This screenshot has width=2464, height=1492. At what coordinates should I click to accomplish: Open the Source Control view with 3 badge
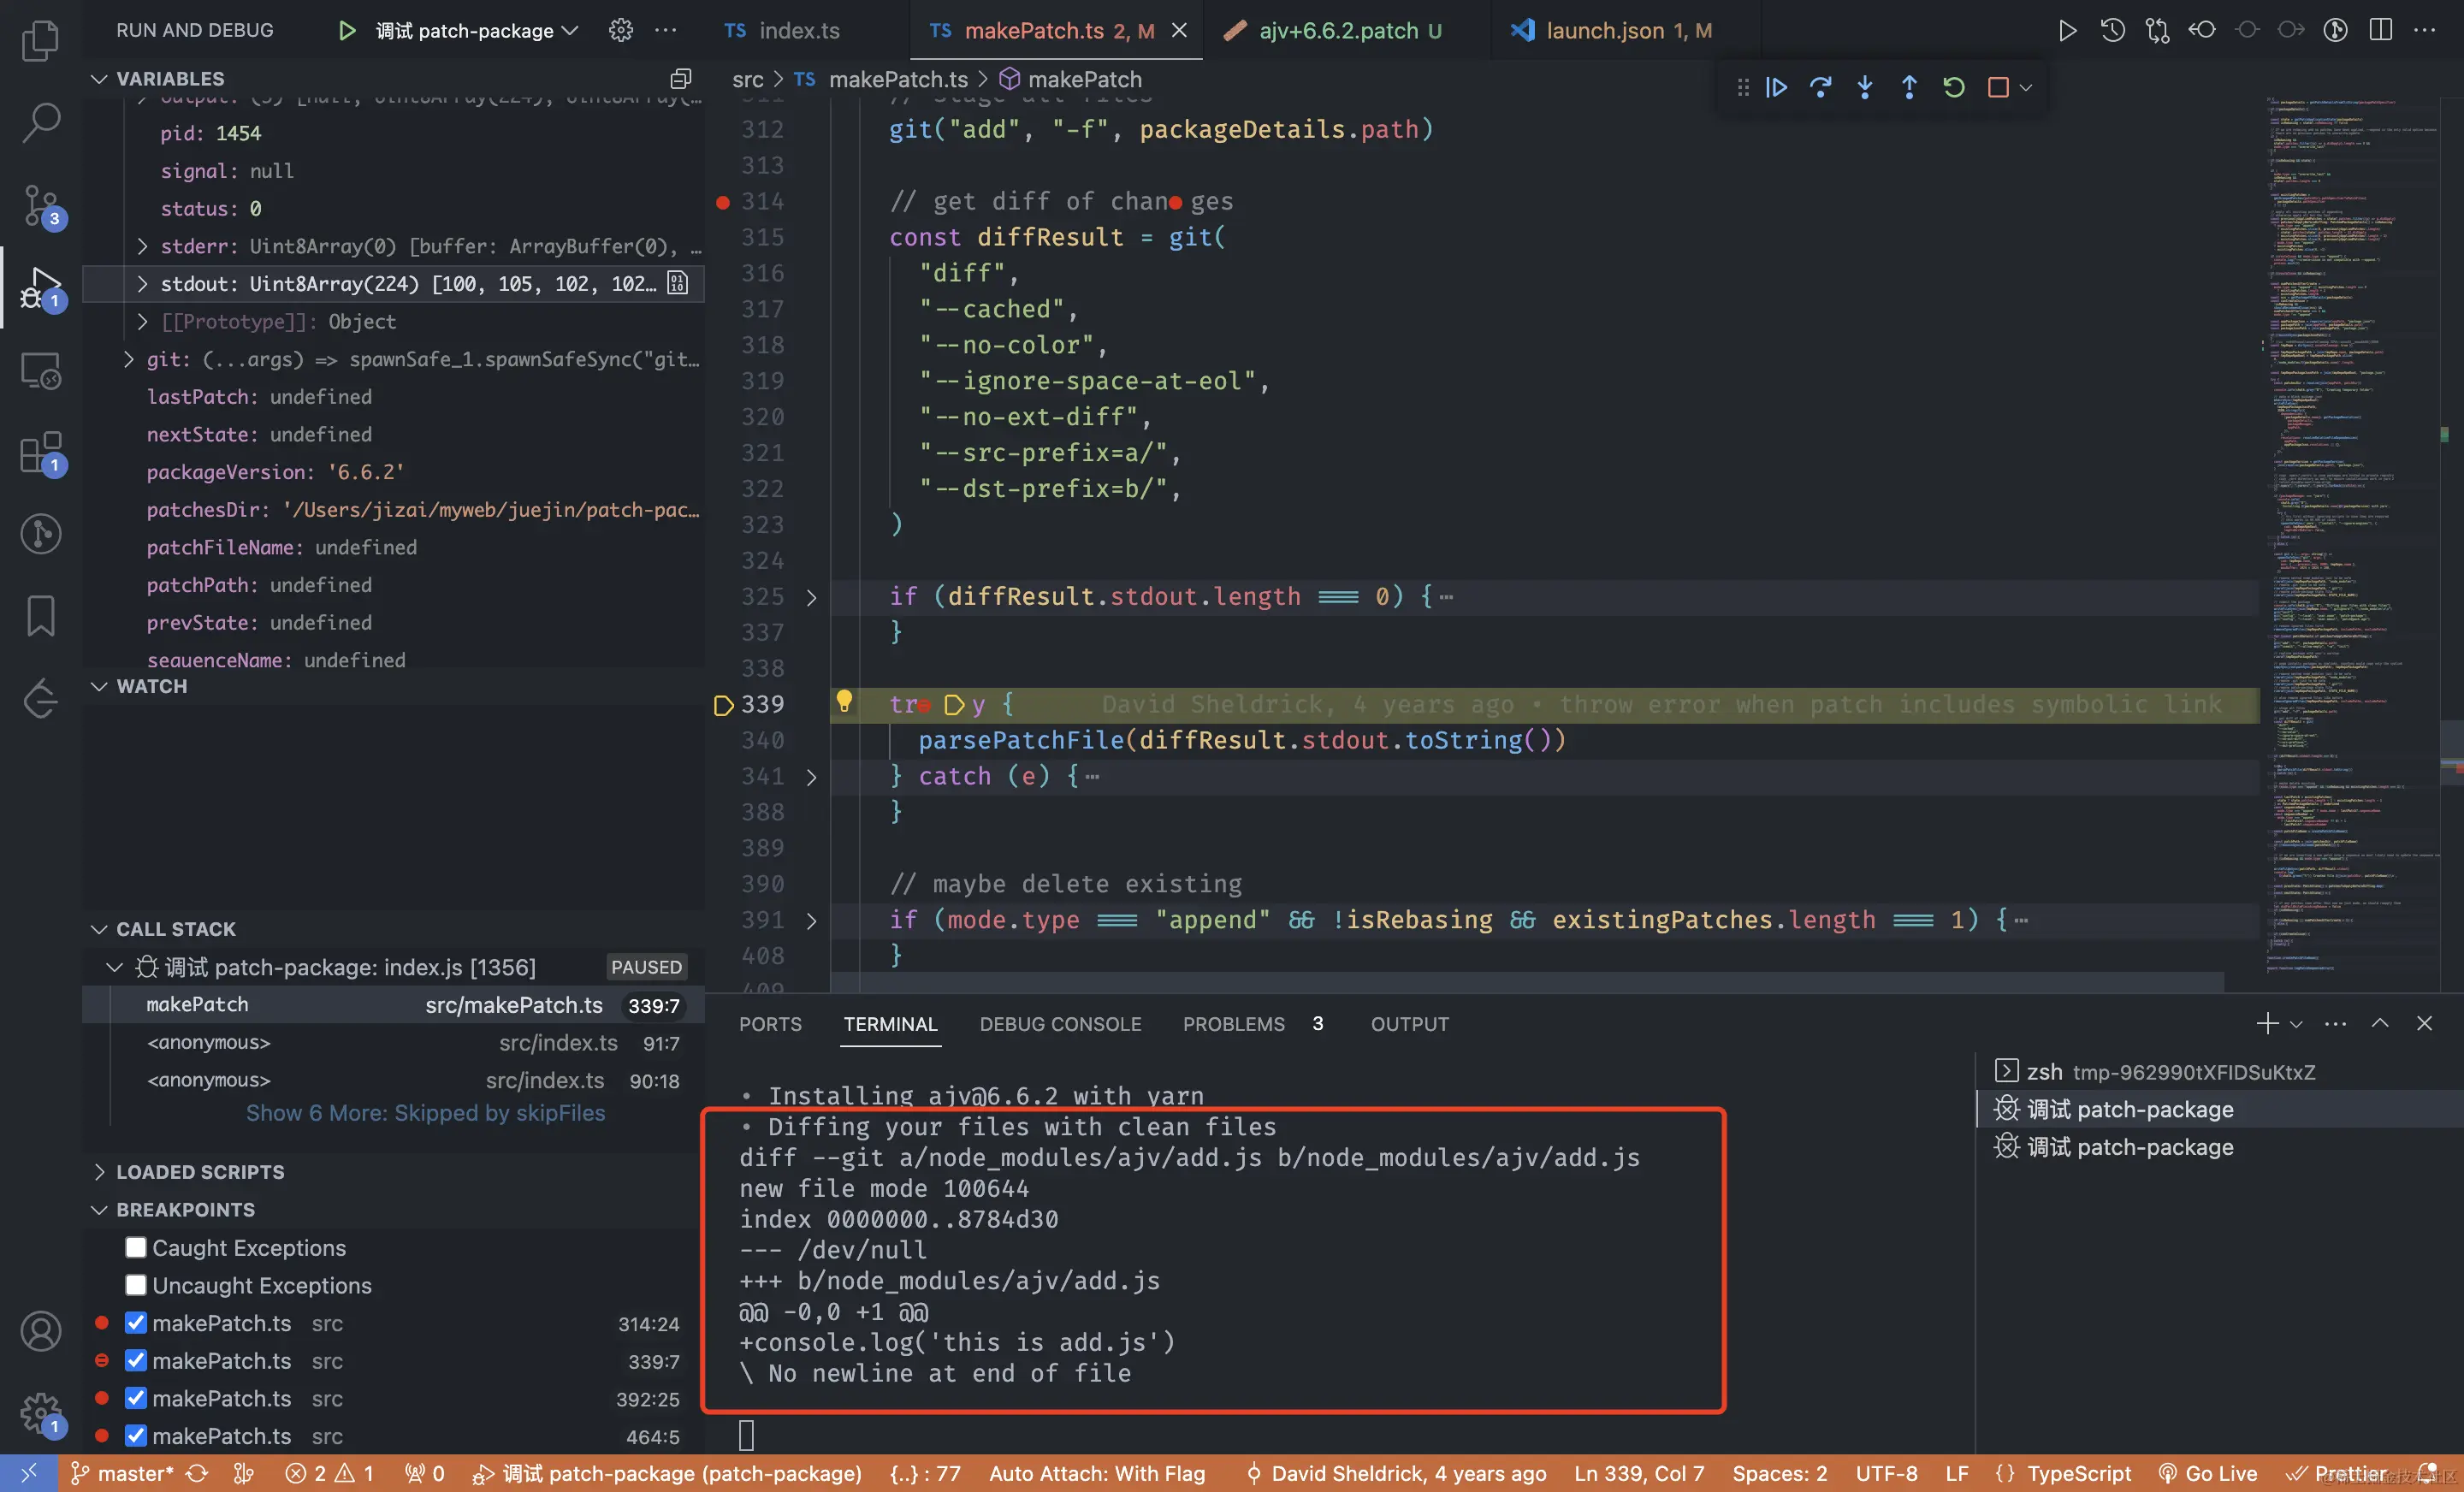tap(40, 205)
